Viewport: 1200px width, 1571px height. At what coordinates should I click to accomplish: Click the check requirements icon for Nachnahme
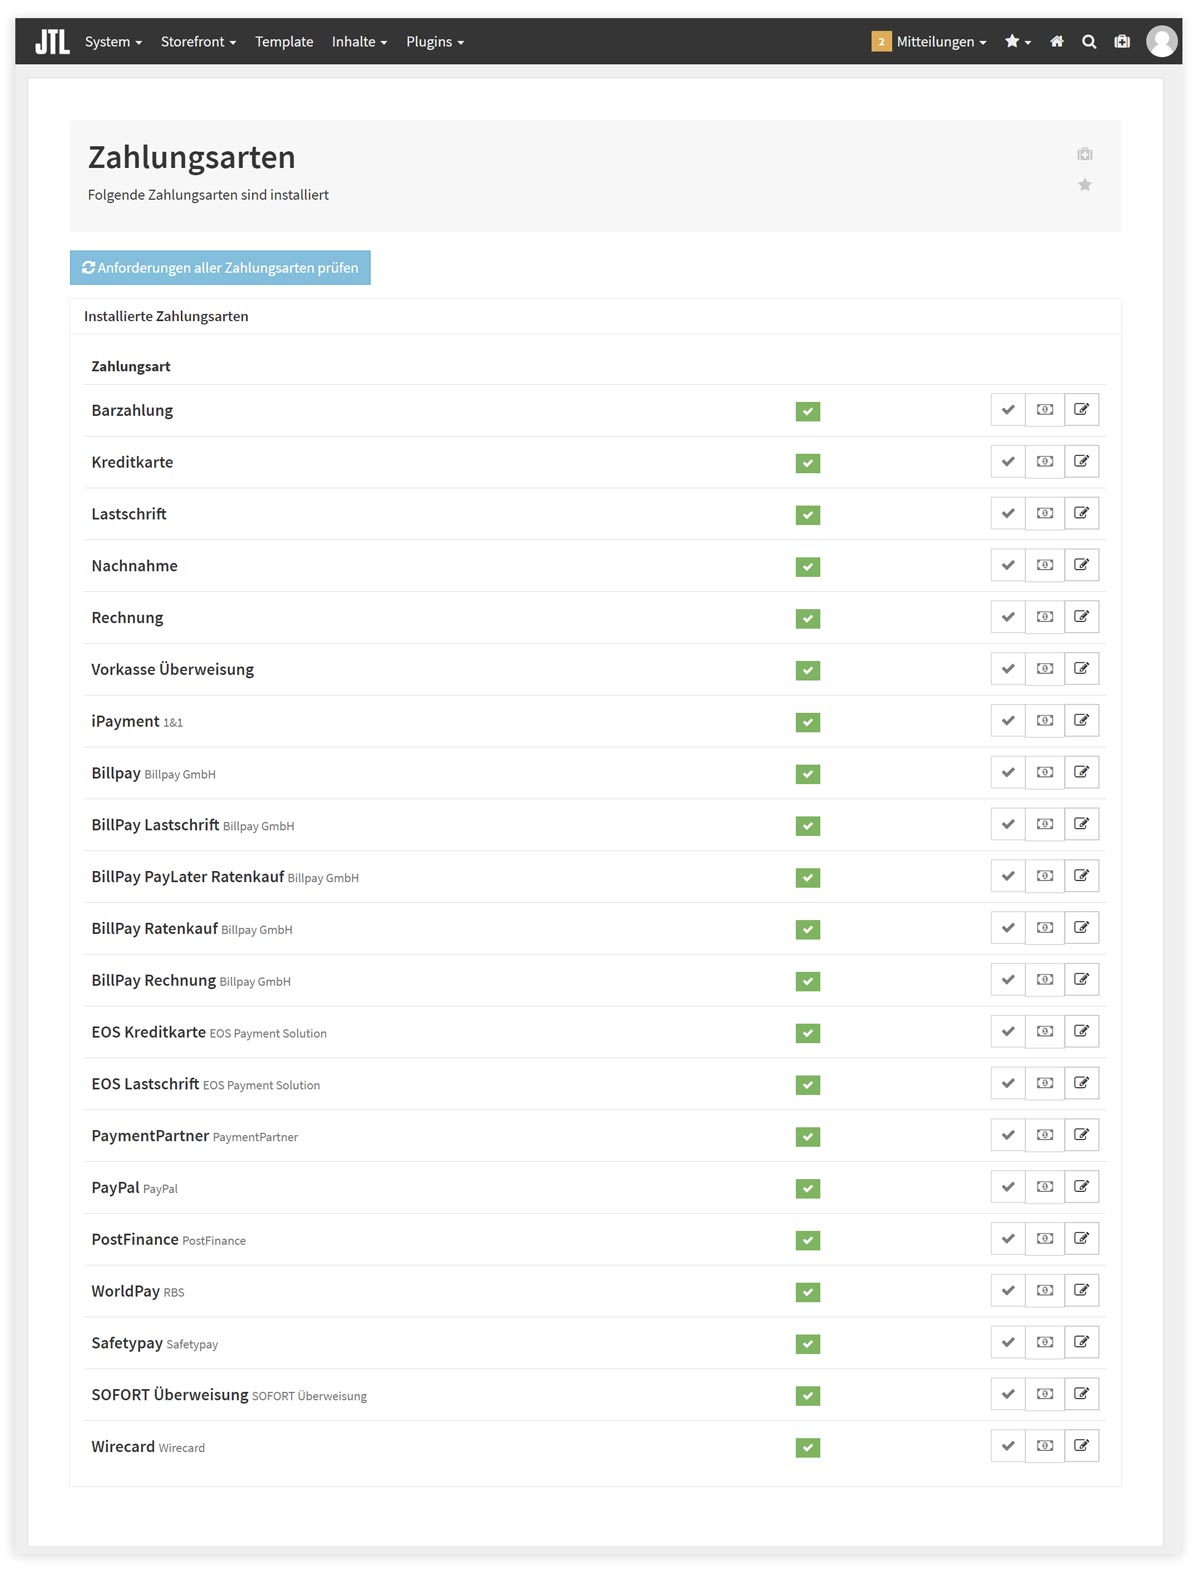point(1008,565)
